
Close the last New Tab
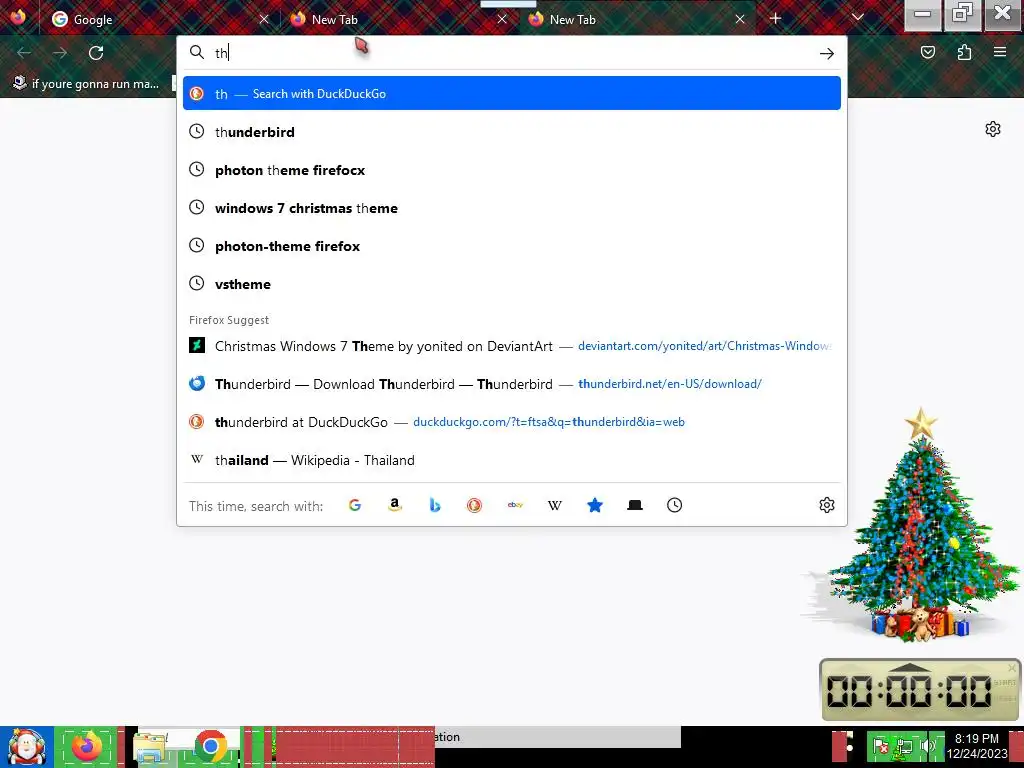click(740, 20)
